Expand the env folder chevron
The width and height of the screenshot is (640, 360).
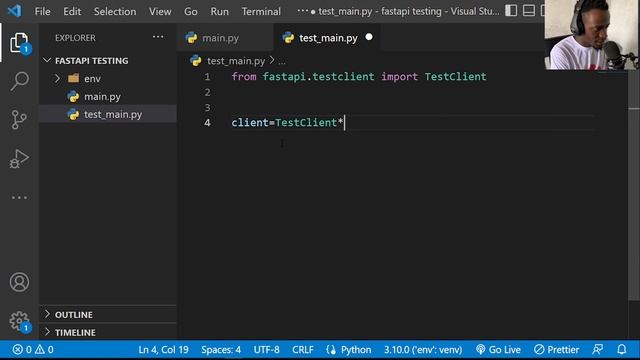[58, 78]
